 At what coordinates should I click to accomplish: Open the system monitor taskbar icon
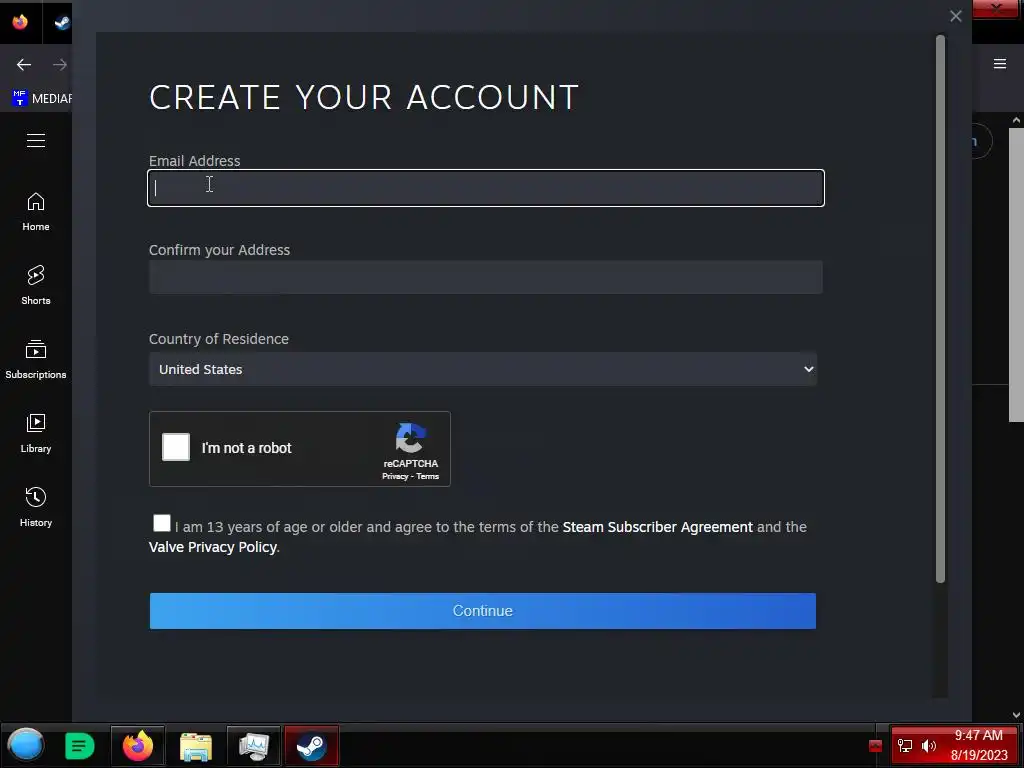point(254,746)
